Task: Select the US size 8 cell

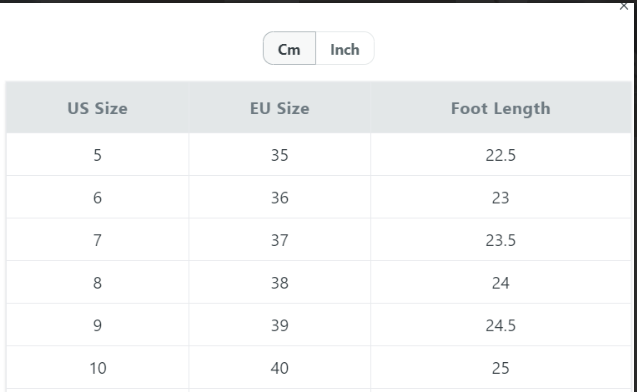Action: 98,283
